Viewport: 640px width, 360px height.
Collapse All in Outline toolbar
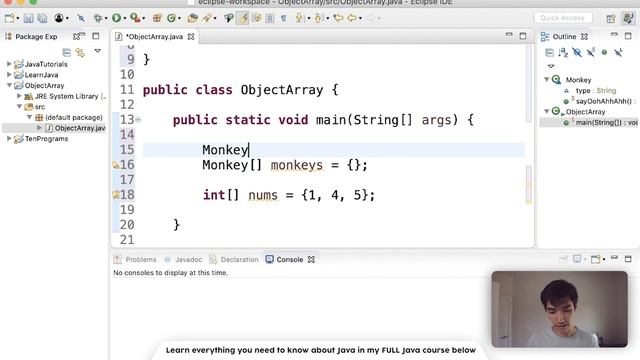[549, 53]
